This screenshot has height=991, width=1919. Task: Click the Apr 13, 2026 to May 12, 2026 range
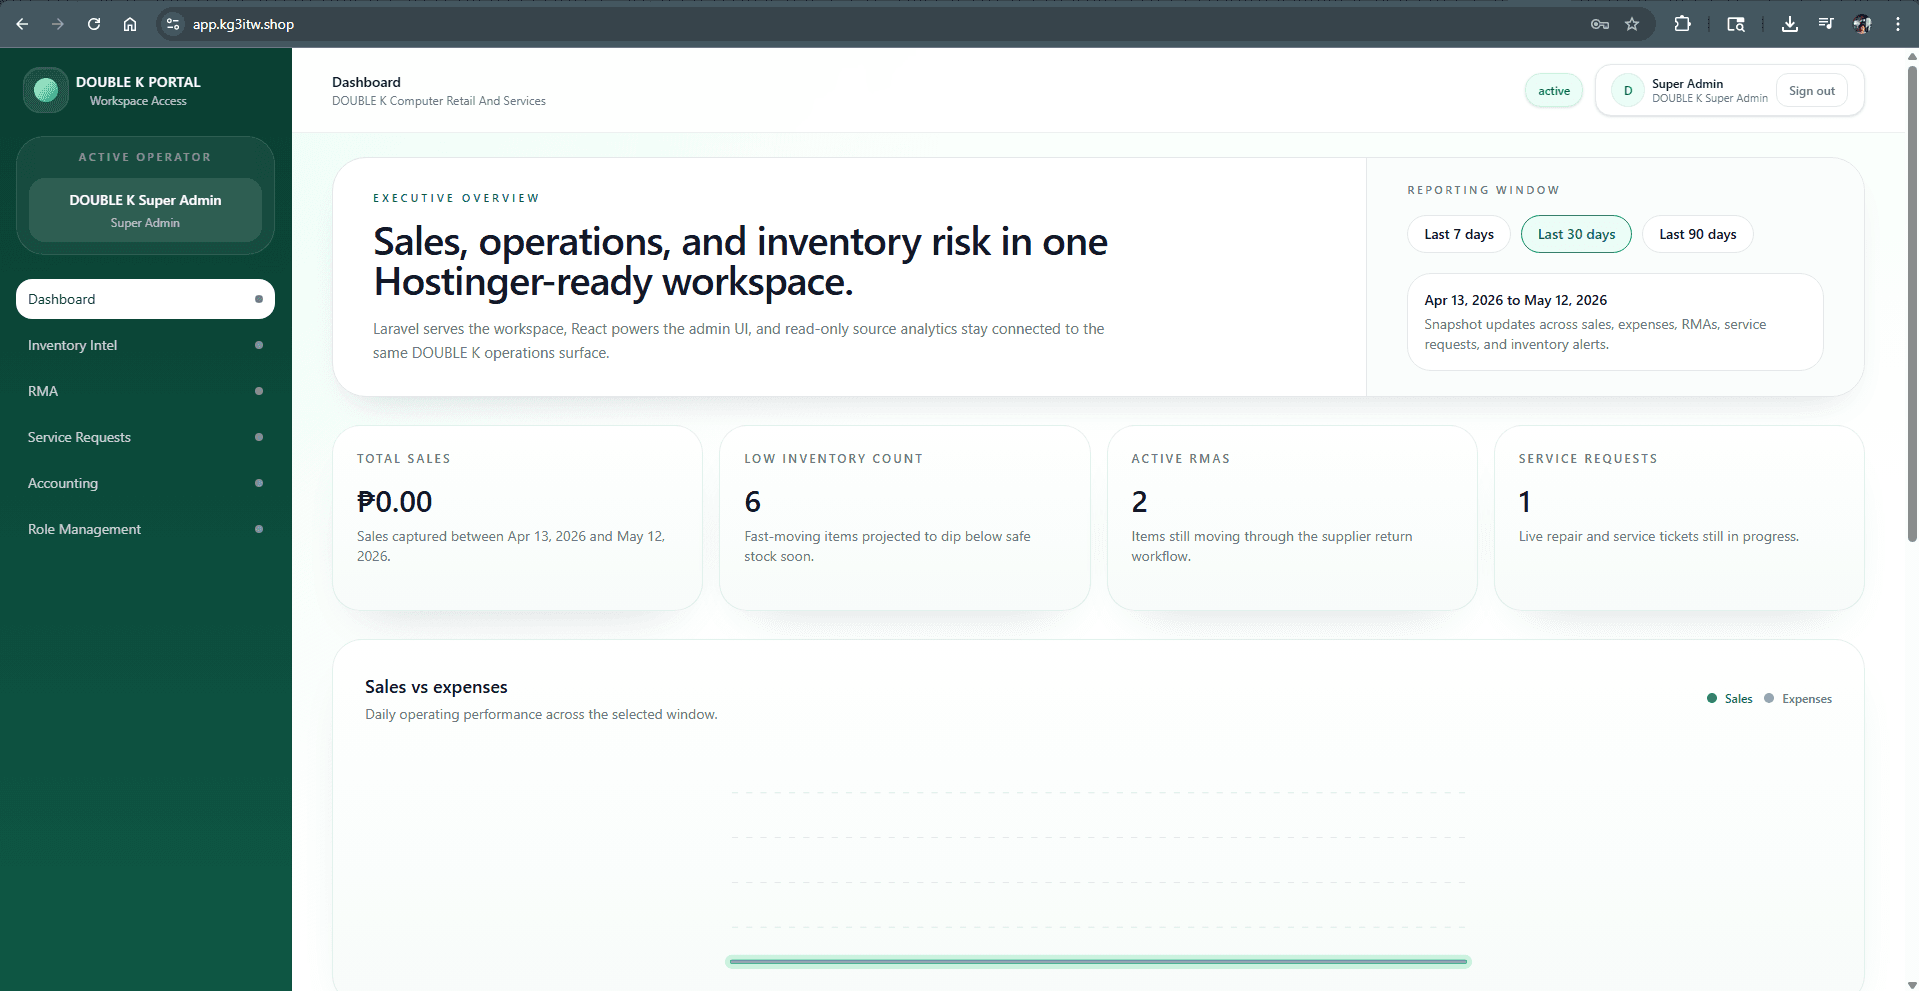[1515, 300]
